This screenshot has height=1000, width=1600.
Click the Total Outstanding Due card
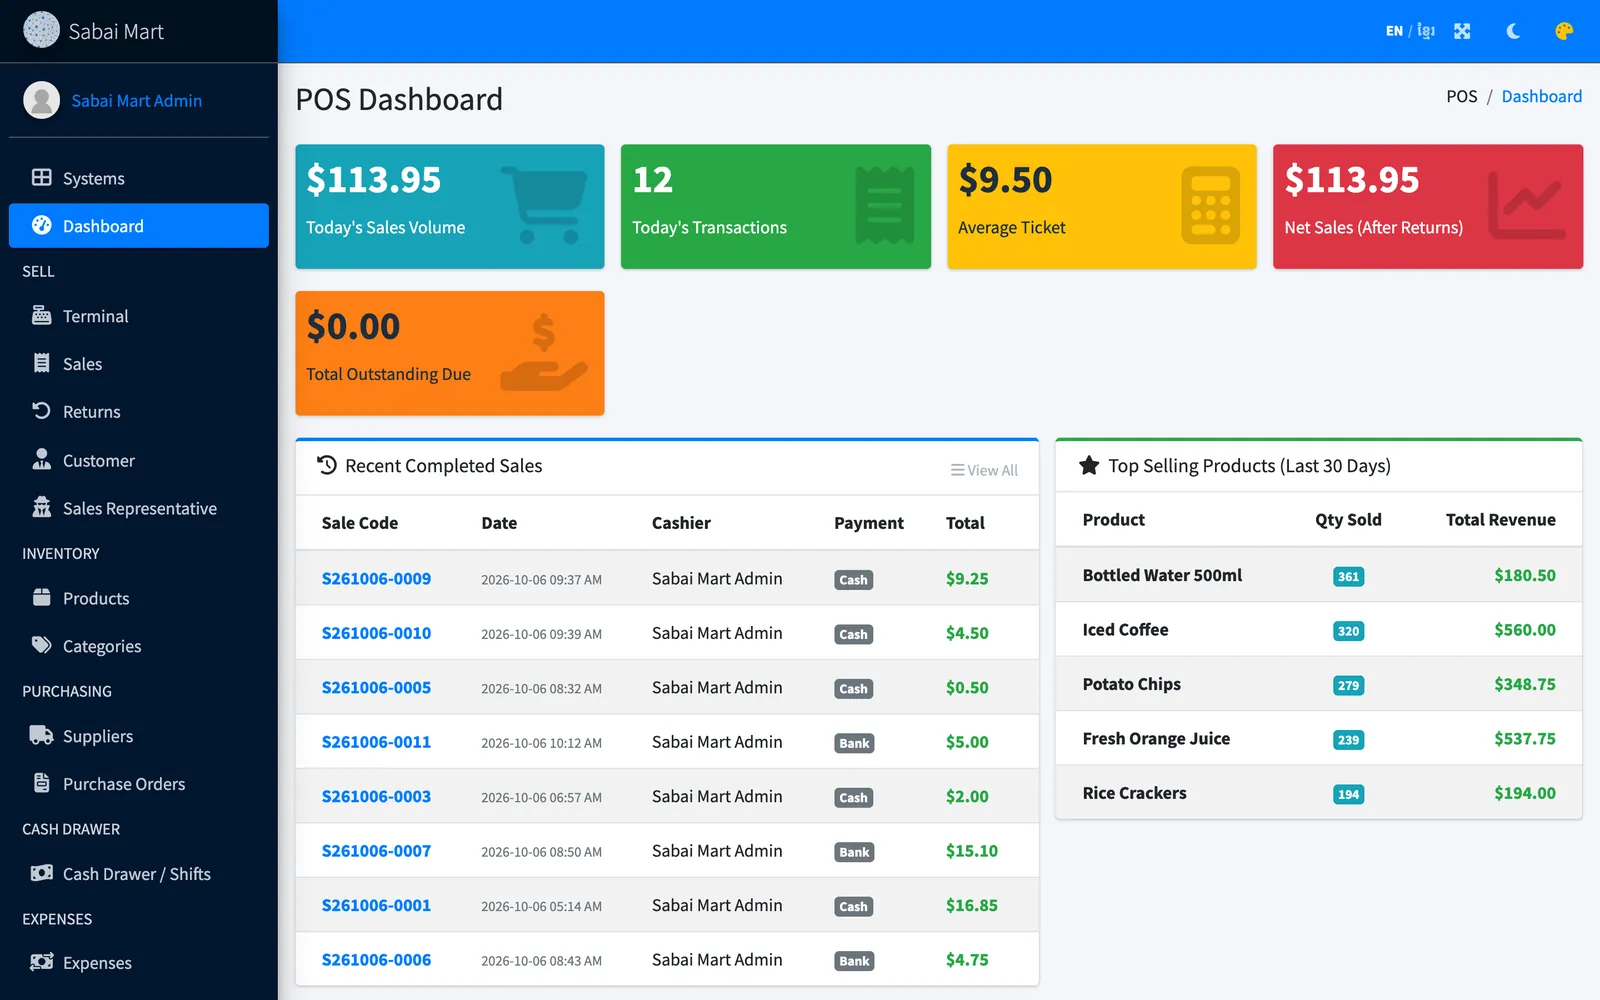click(450, 353)
